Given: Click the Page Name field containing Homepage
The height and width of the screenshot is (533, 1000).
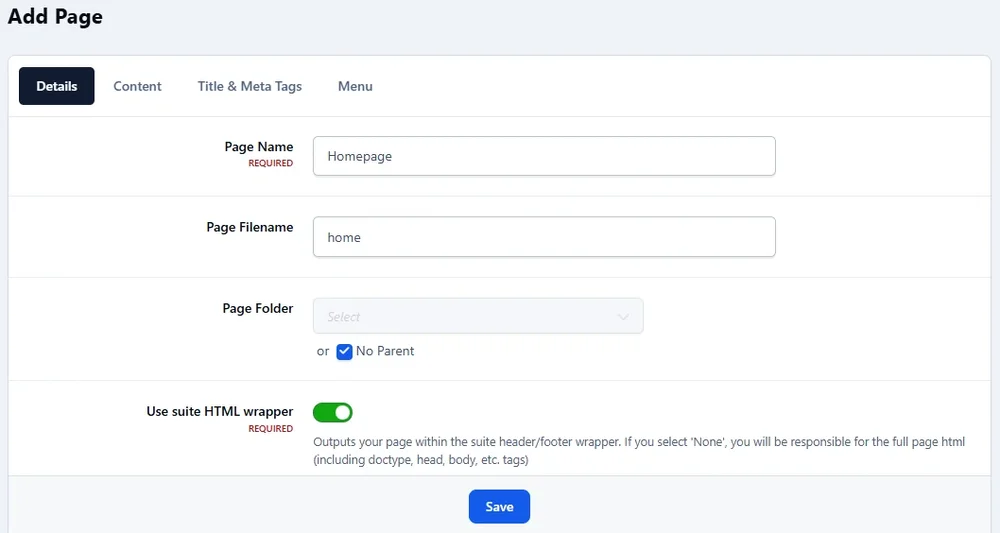Looking at the screenshot, I should (x=544, y=156).
